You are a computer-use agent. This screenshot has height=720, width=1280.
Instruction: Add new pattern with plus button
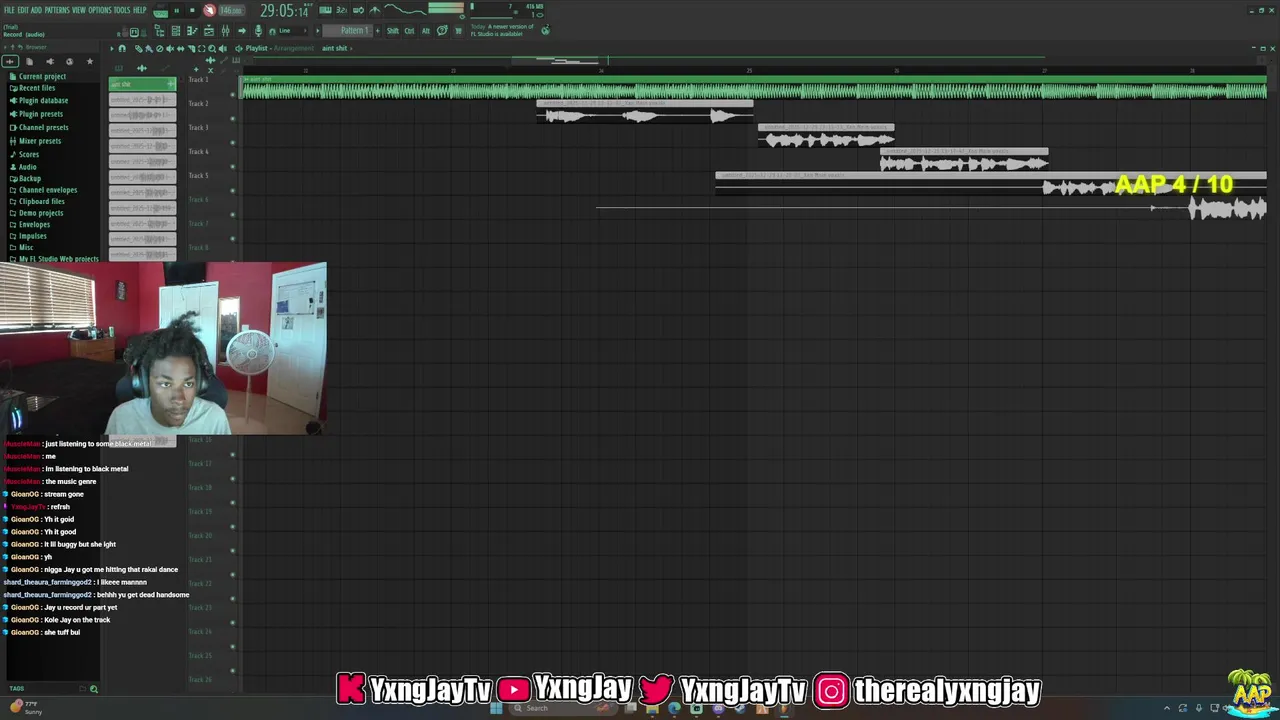[x=378, y=31]
